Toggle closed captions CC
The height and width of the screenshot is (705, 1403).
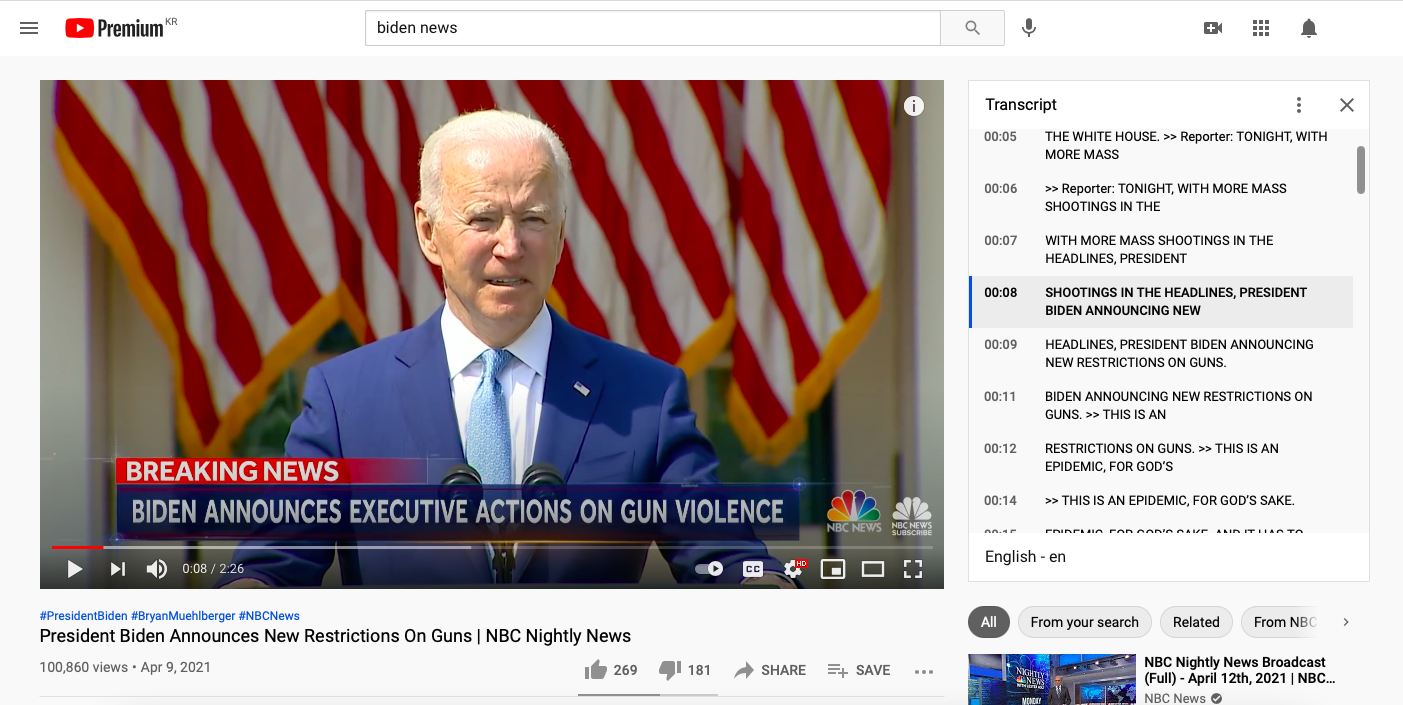(x=753, y=569)
